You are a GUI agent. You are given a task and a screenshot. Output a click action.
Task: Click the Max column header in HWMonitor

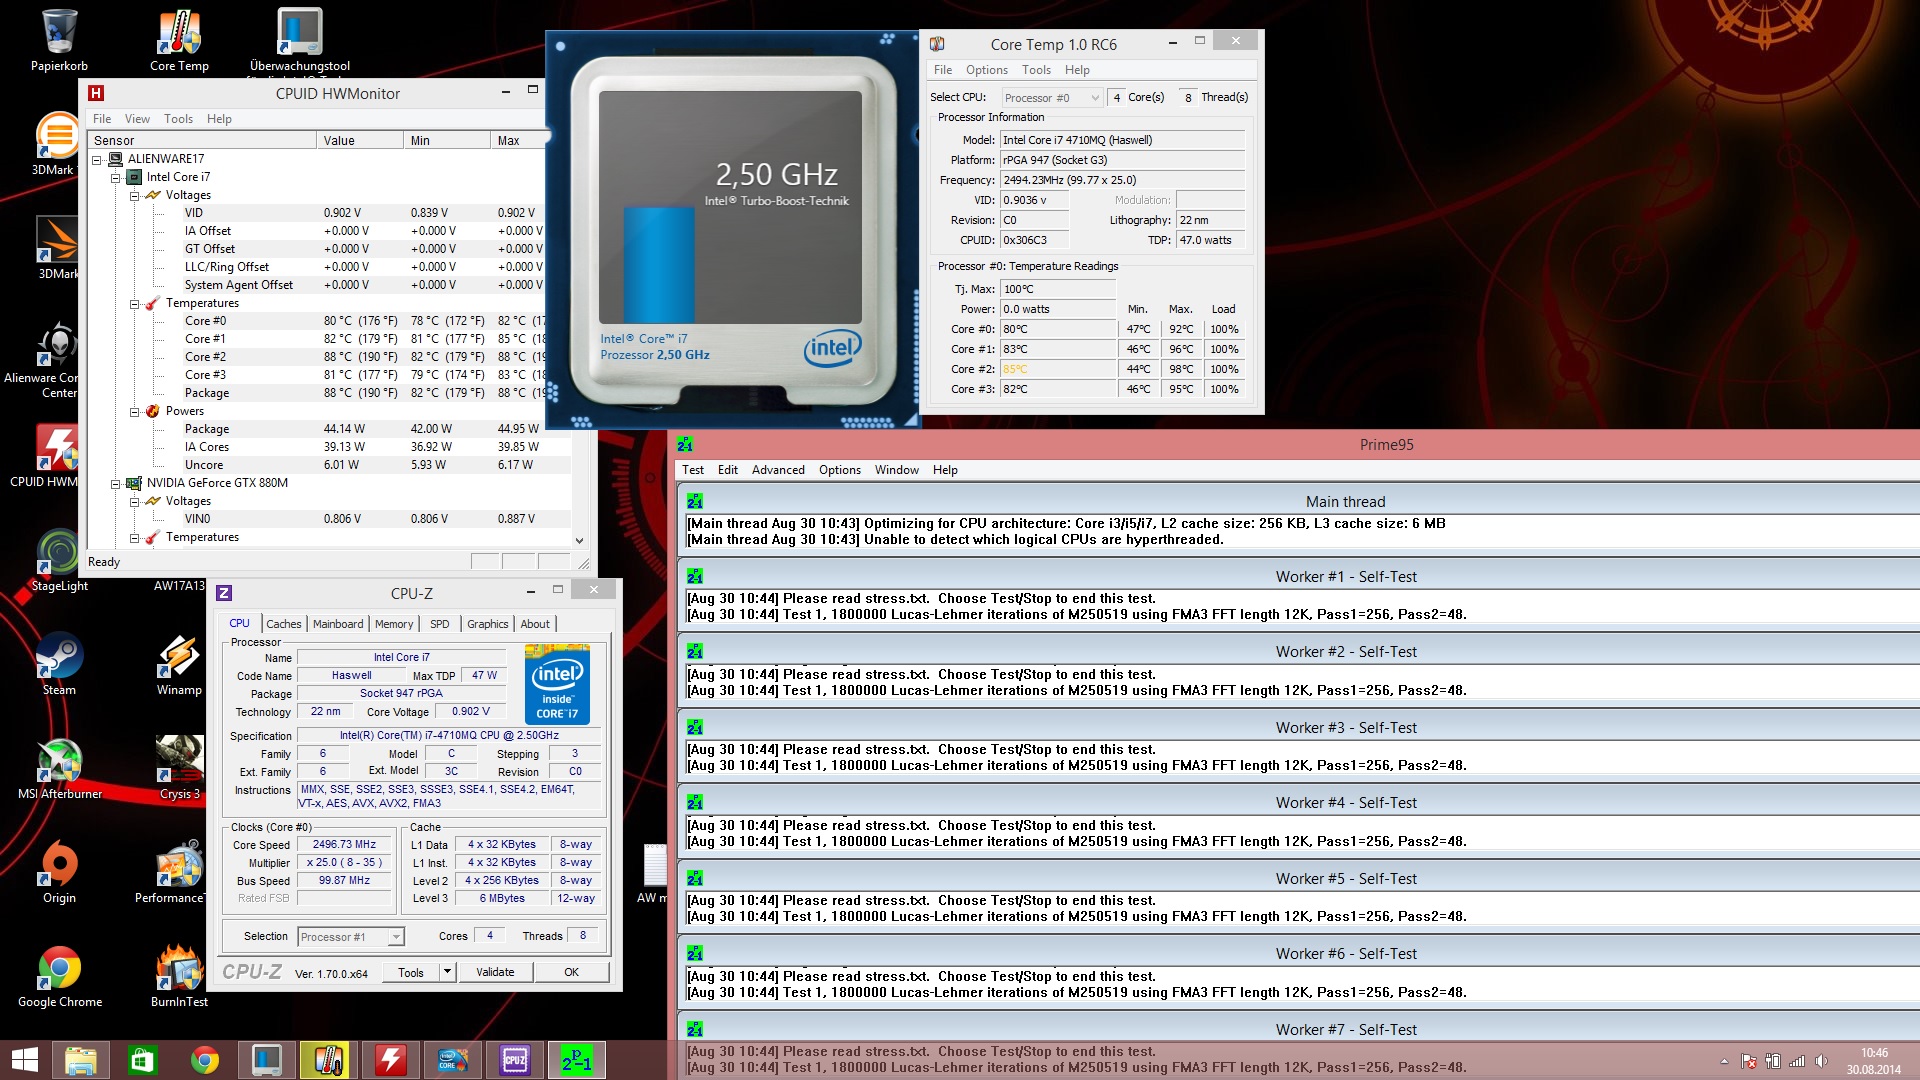click(520, 140)
